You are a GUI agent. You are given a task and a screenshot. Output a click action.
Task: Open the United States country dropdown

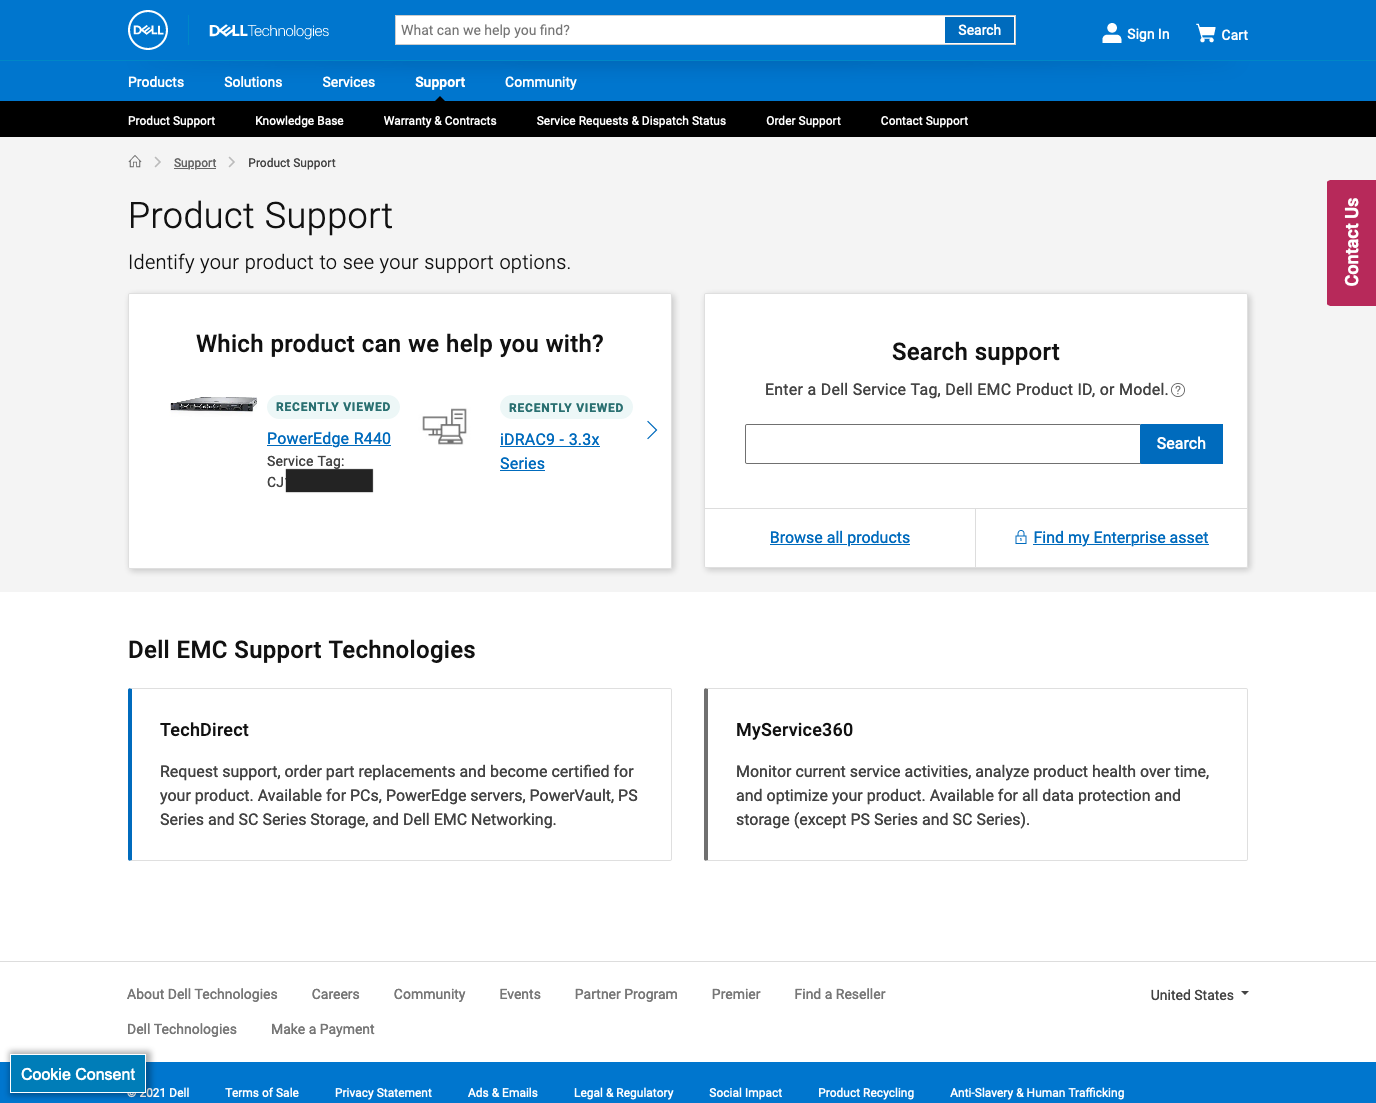pos(1200,995)
